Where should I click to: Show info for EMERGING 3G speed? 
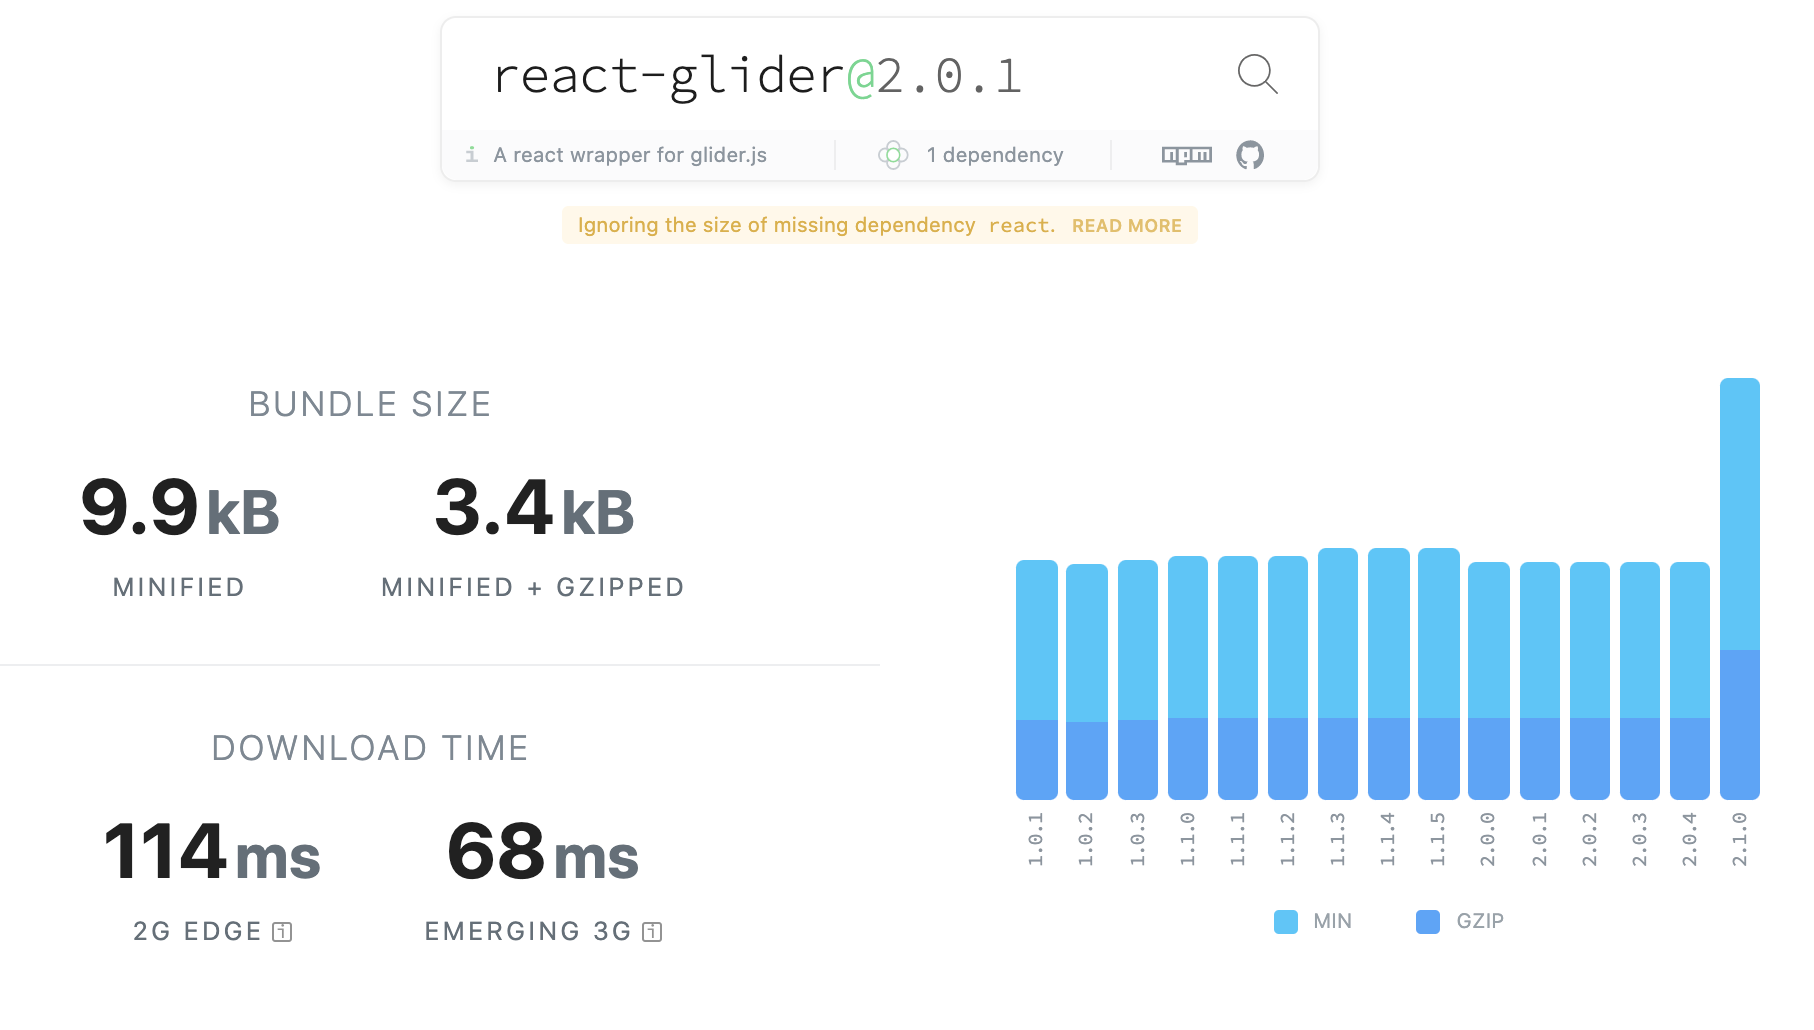tap(652, 932)
